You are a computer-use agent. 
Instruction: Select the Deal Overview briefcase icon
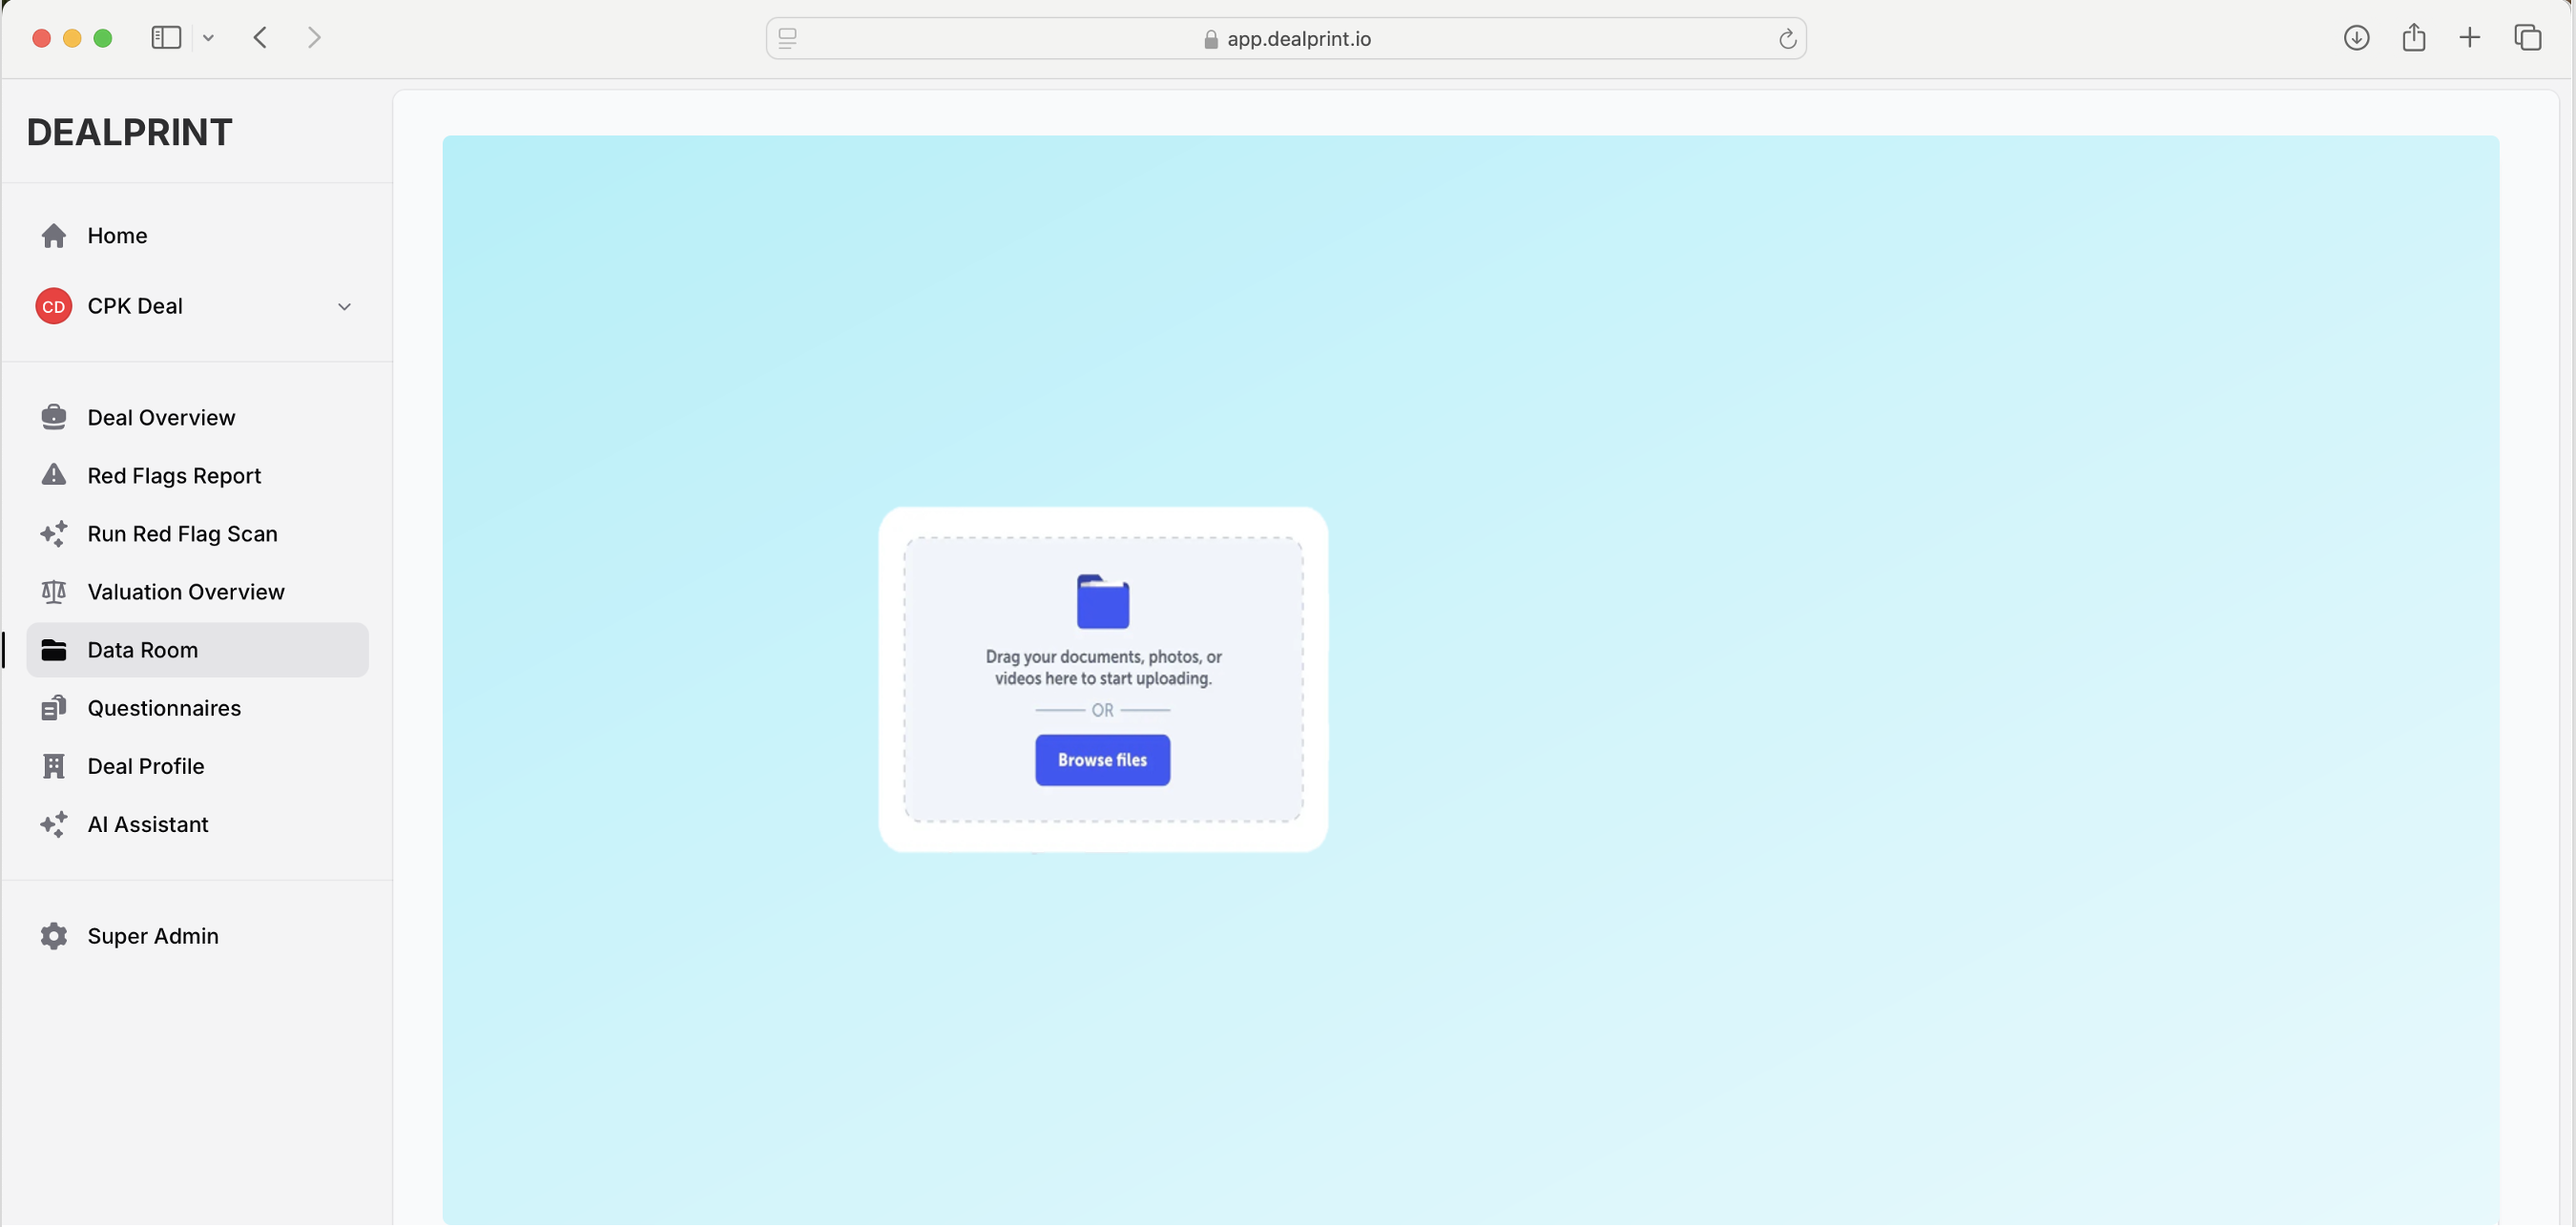click(54, 416)
